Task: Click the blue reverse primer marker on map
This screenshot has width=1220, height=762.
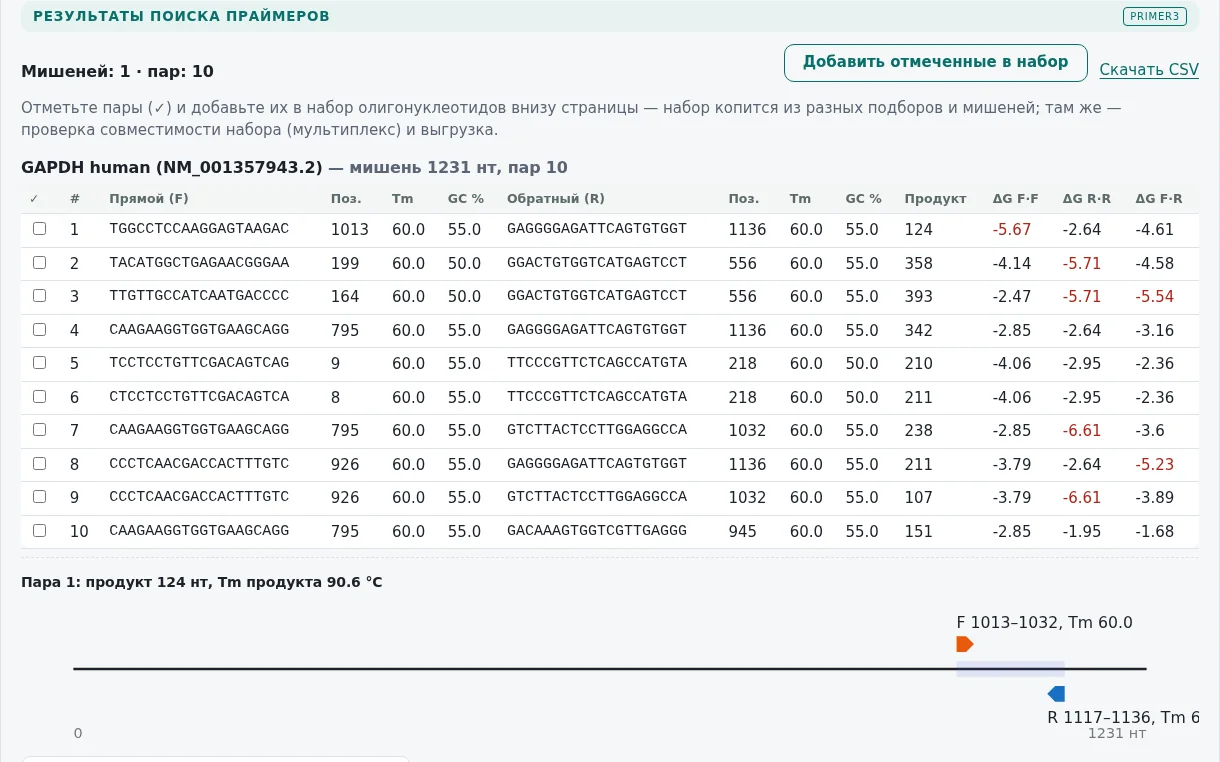Action: point(1056,694)
